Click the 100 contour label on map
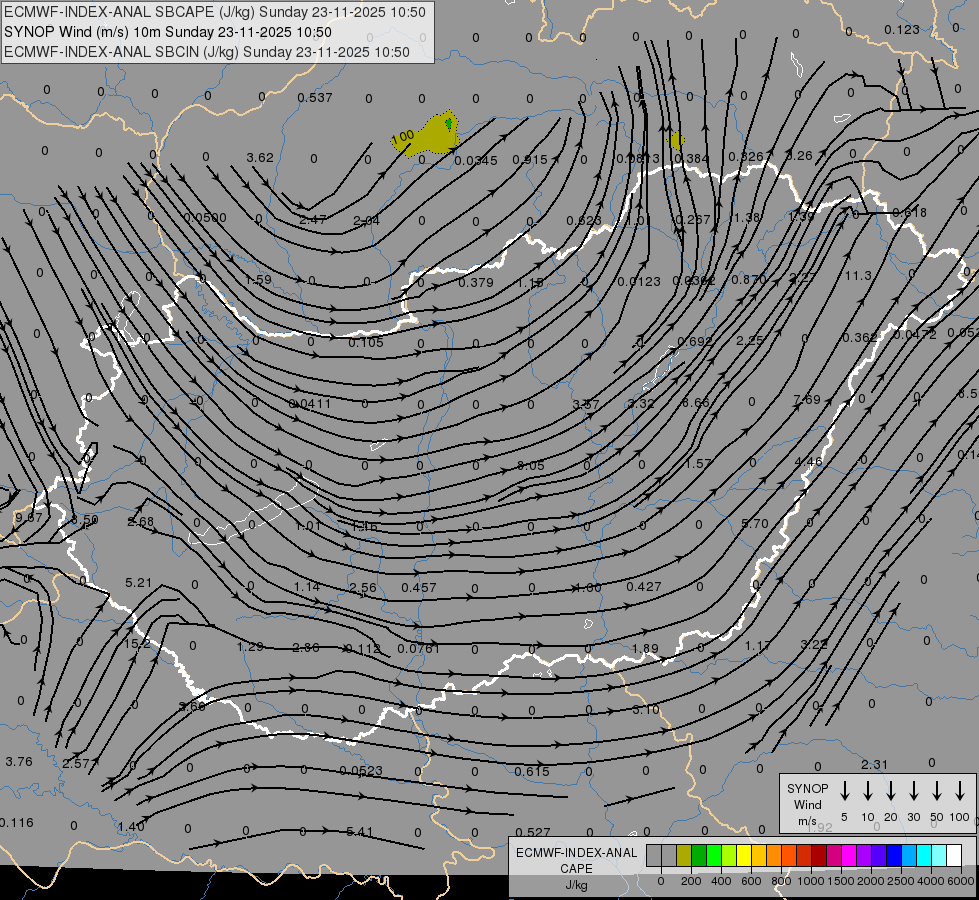This screenshot has height=900, width=979. [403, 136]
